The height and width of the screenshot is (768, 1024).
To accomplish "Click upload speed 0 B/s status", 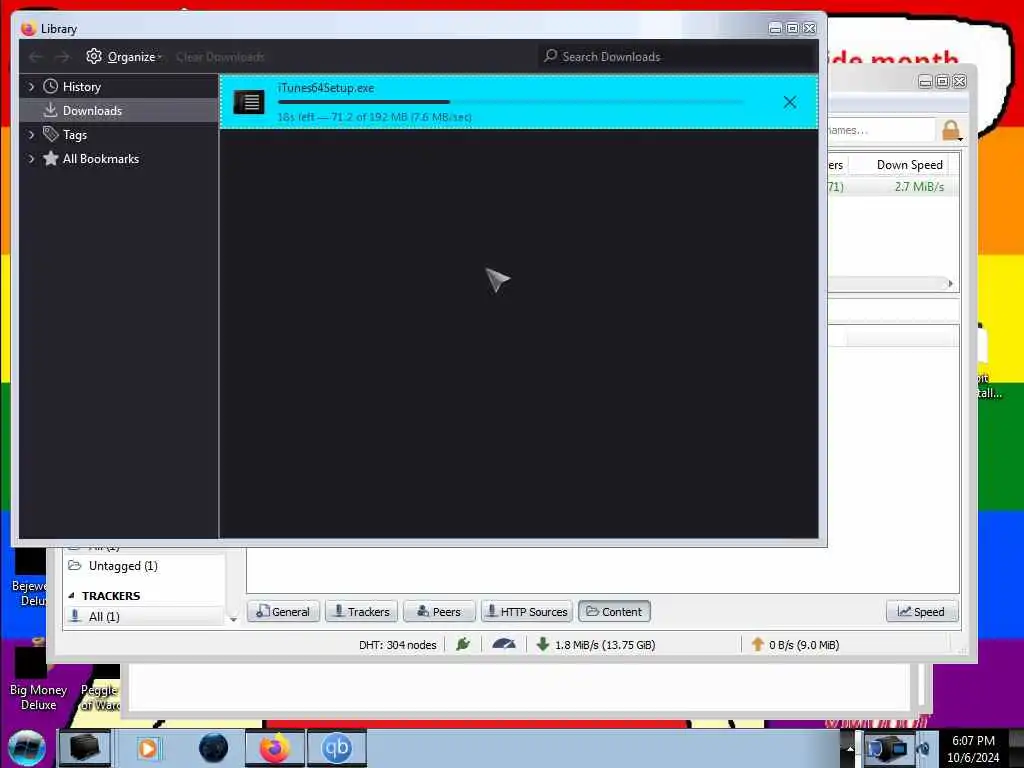I will (x=804, y=645).
